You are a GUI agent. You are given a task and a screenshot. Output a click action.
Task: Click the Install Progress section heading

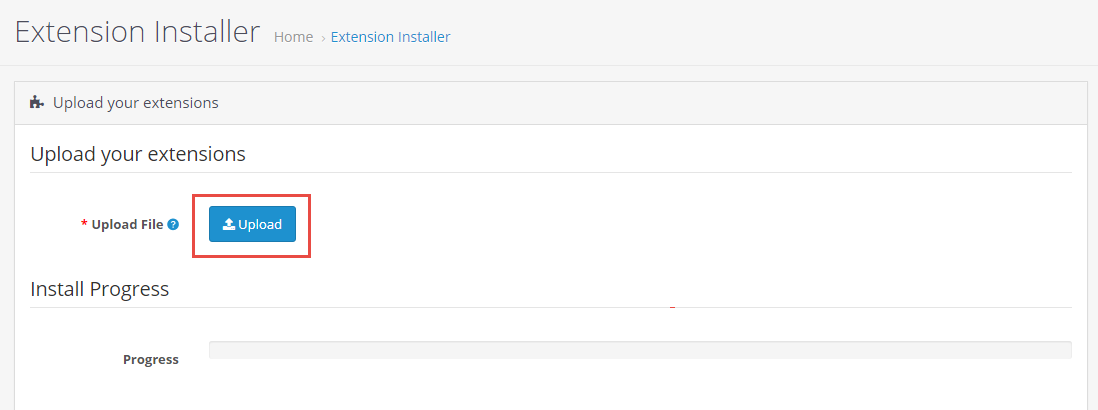coord(99,288)
